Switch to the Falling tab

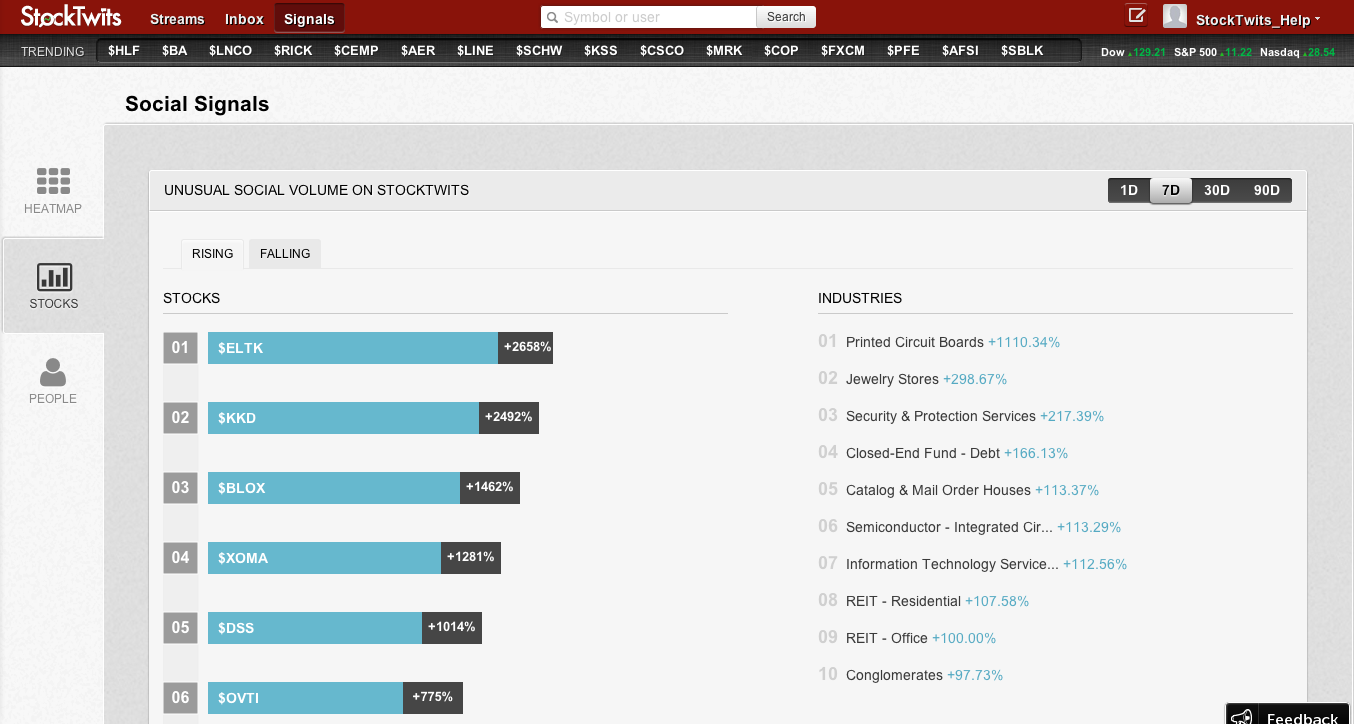[285, 254]
